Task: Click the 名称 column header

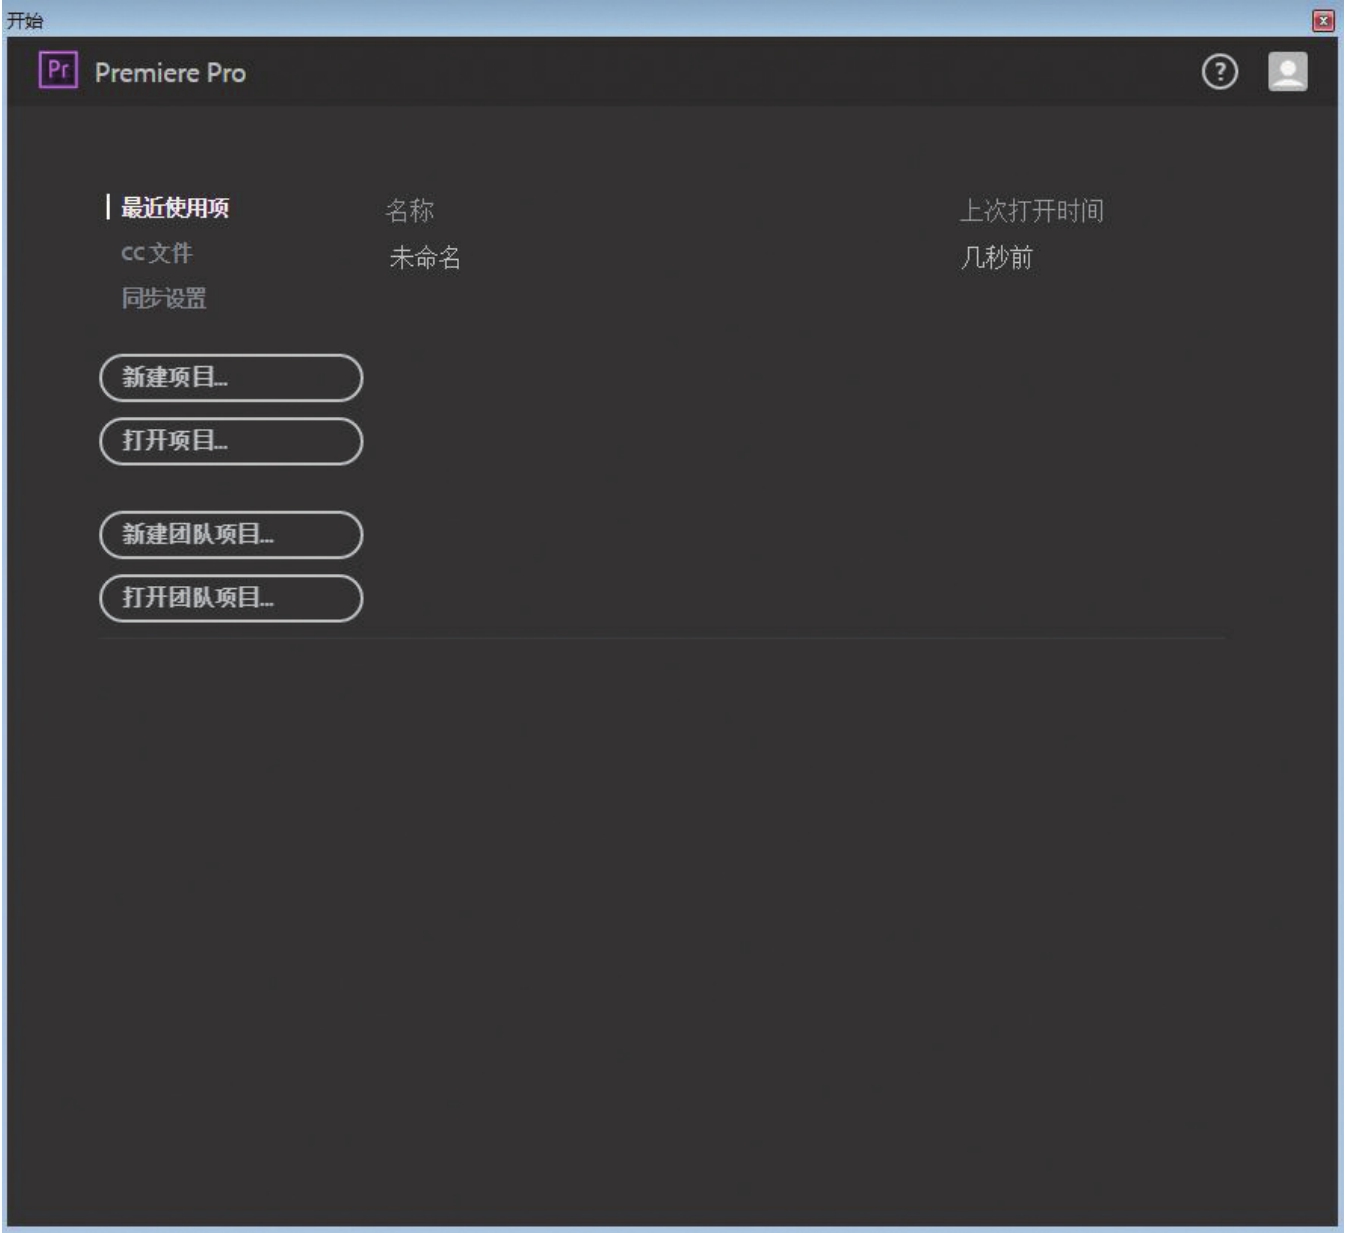Action: (410, 210)
